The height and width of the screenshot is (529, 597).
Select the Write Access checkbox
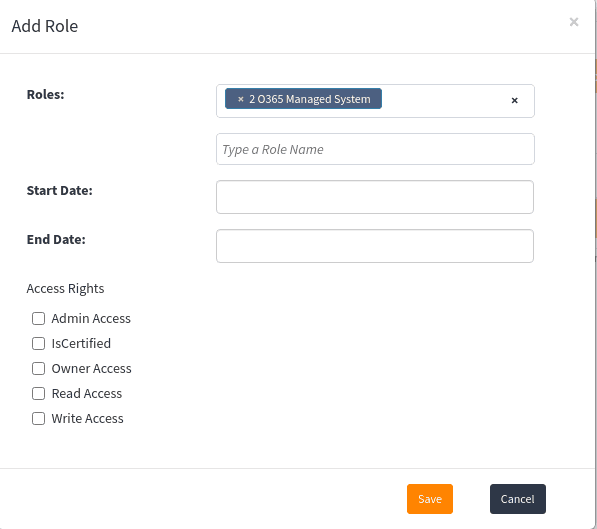click(38, 419)
